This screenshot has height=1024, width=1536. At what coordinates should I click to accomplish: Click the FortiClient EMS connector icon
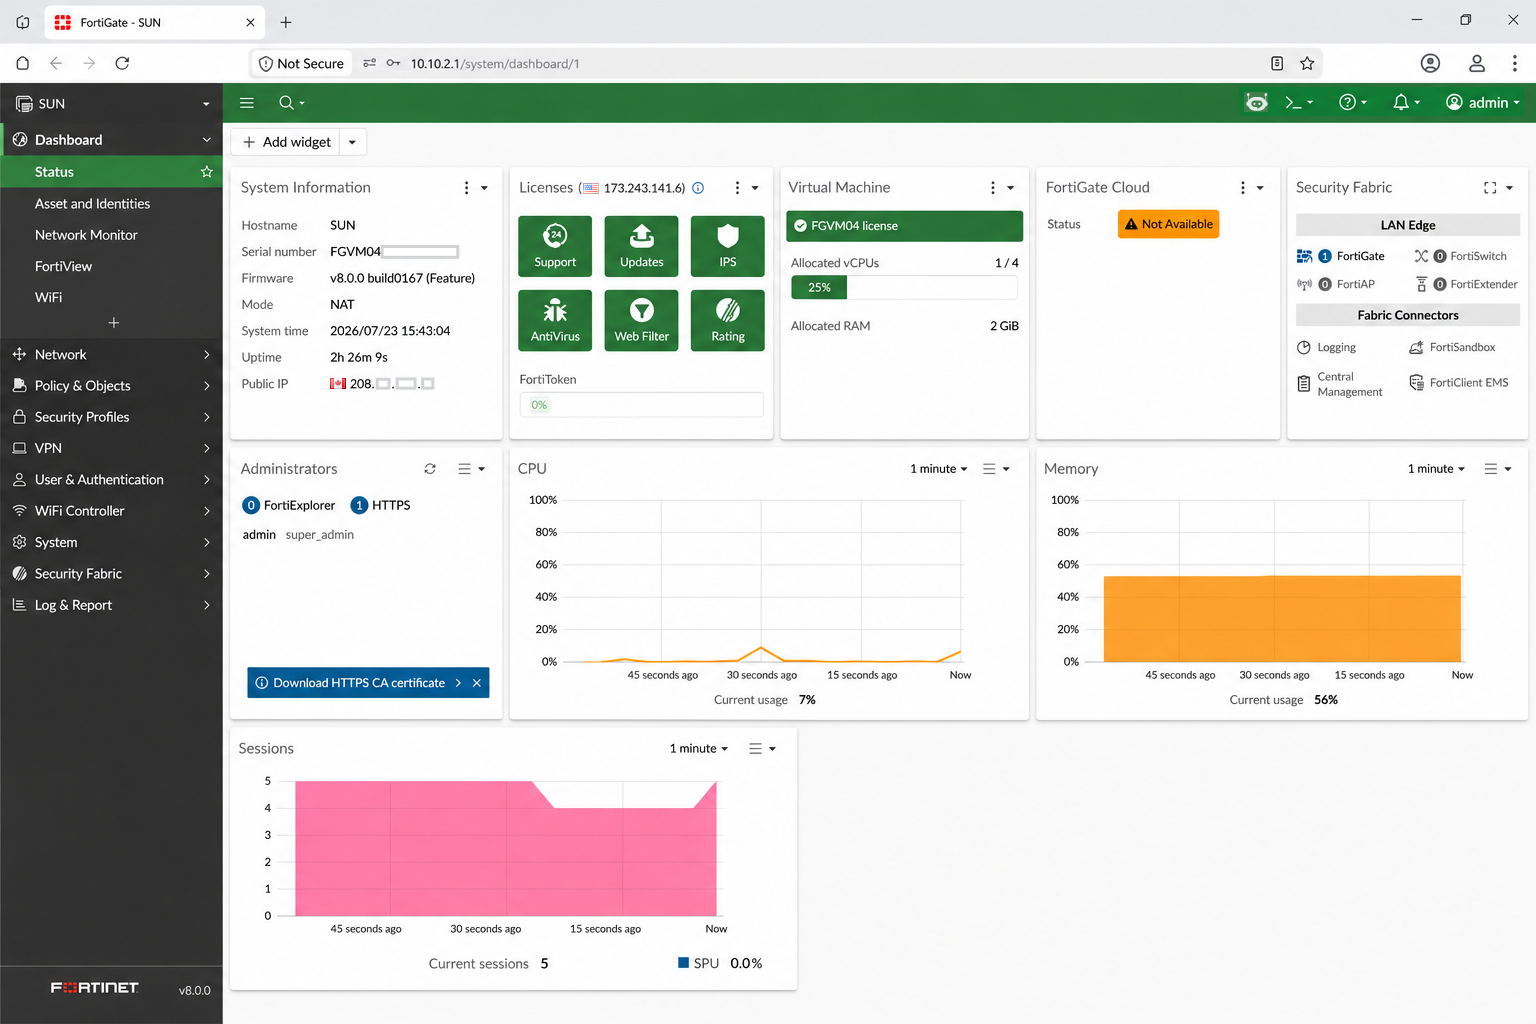coord(1416,383)
